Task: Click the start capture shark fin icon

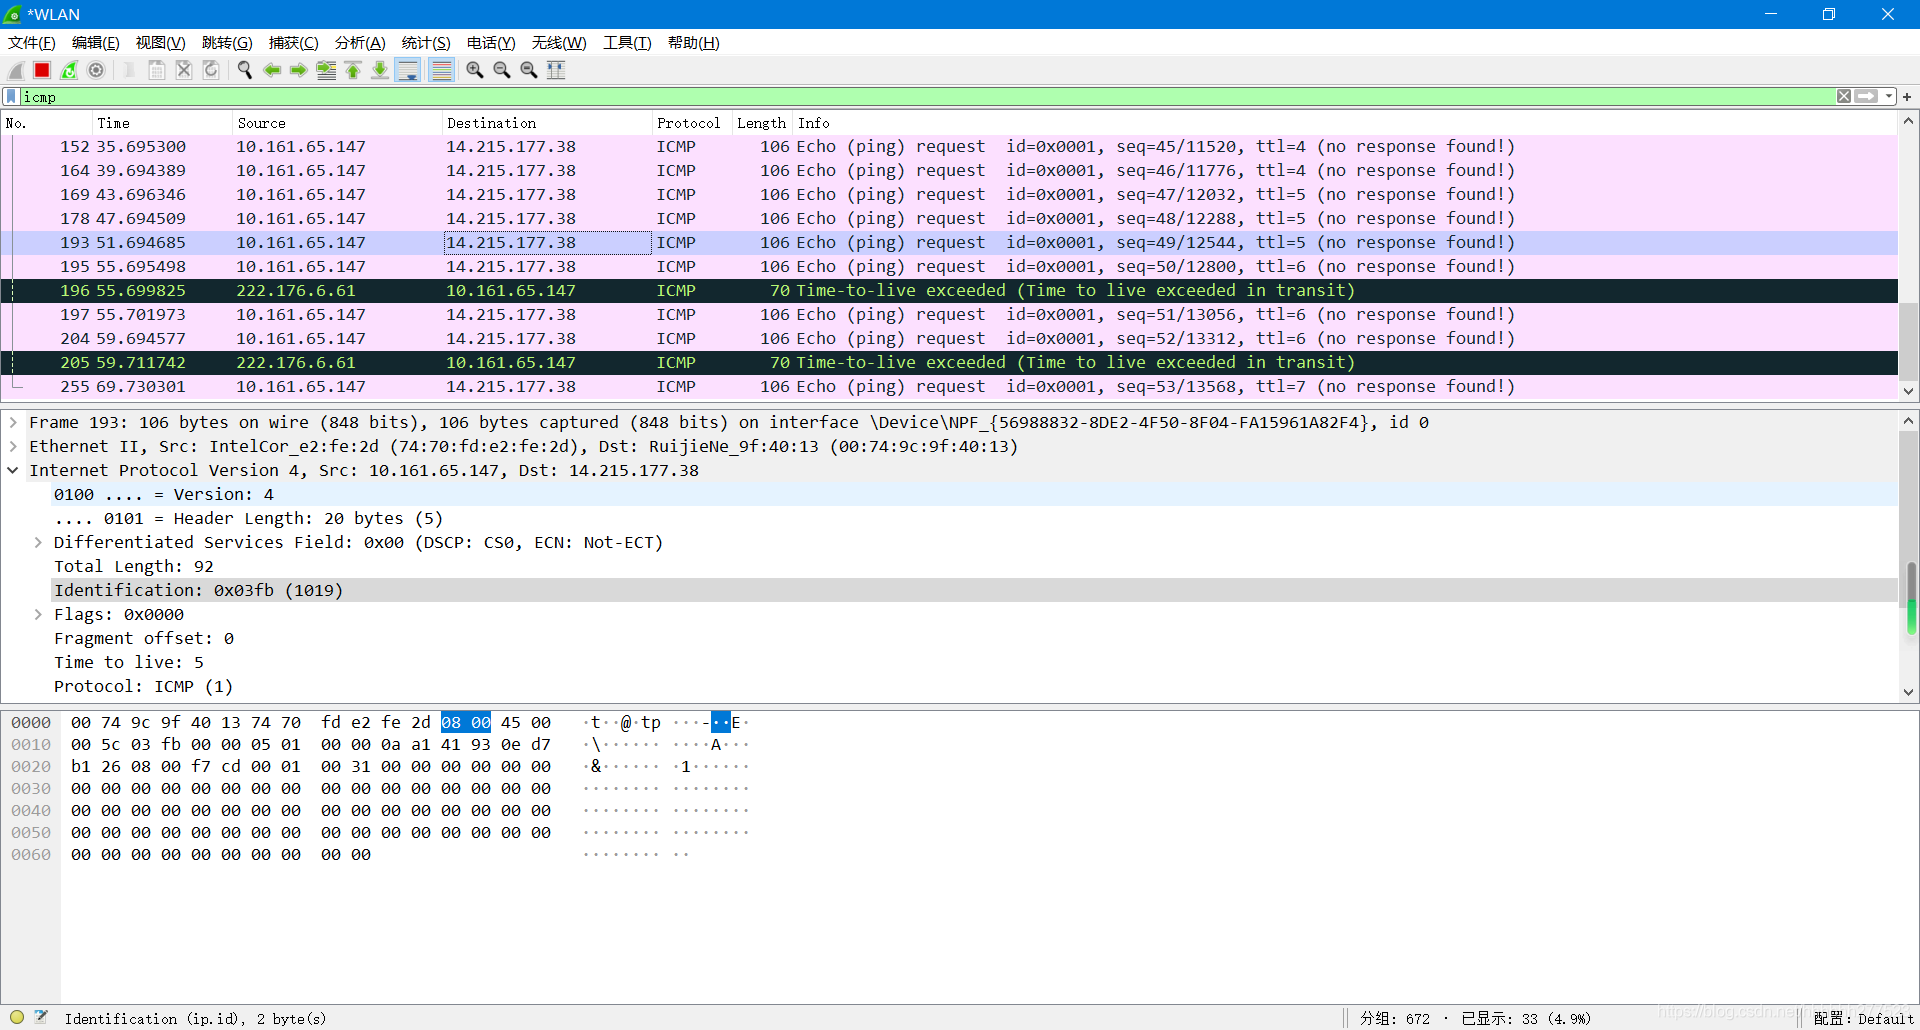Action: 16,70
